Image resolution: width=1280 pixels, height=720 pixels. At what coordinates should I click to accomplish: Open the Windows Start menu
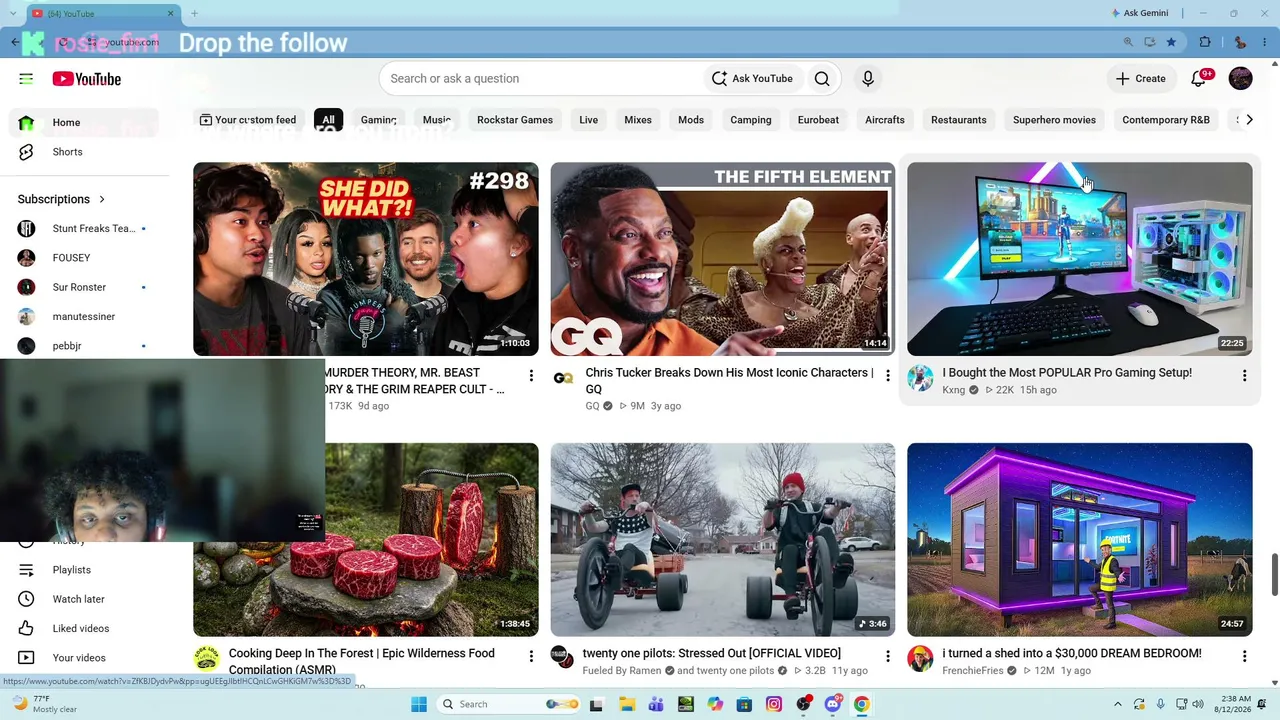pos(419,704)
